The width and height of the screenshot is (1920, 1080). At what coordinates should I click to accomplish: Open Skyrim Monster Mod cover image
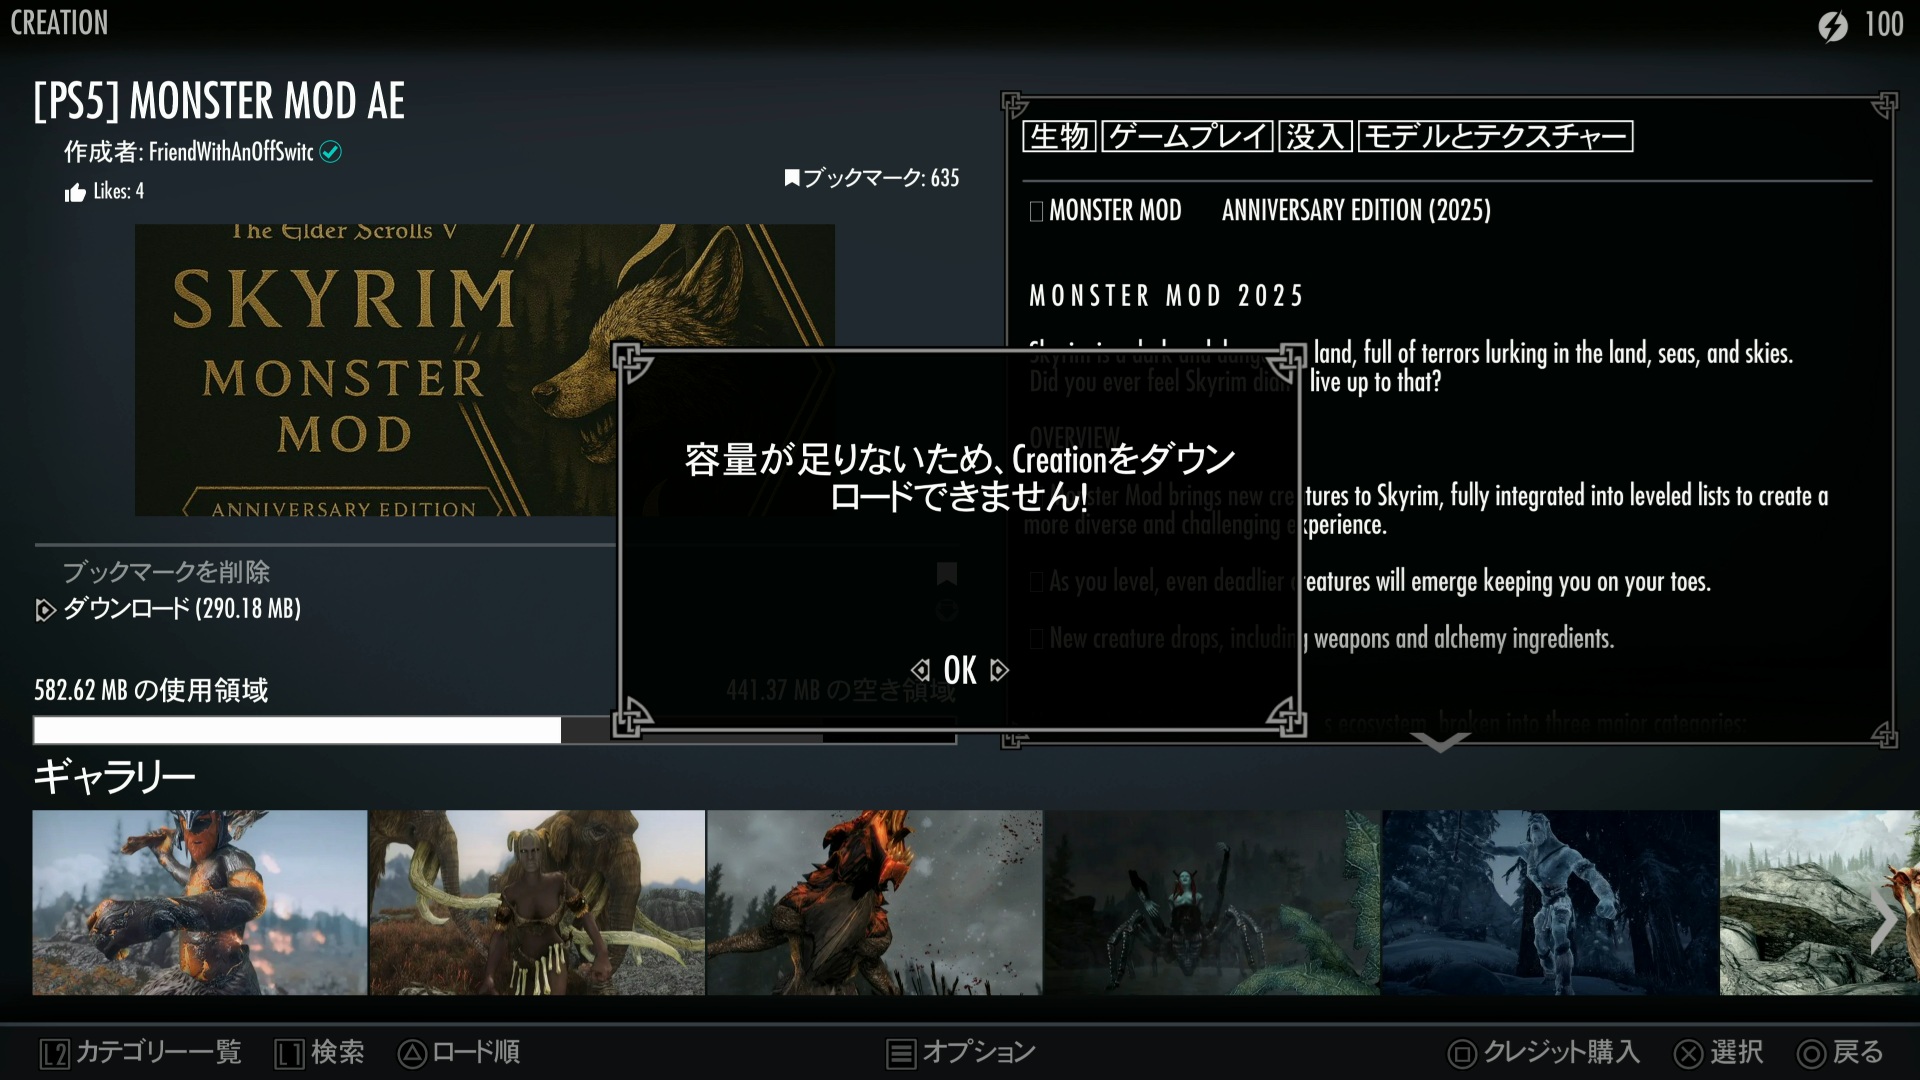(485, 370)
